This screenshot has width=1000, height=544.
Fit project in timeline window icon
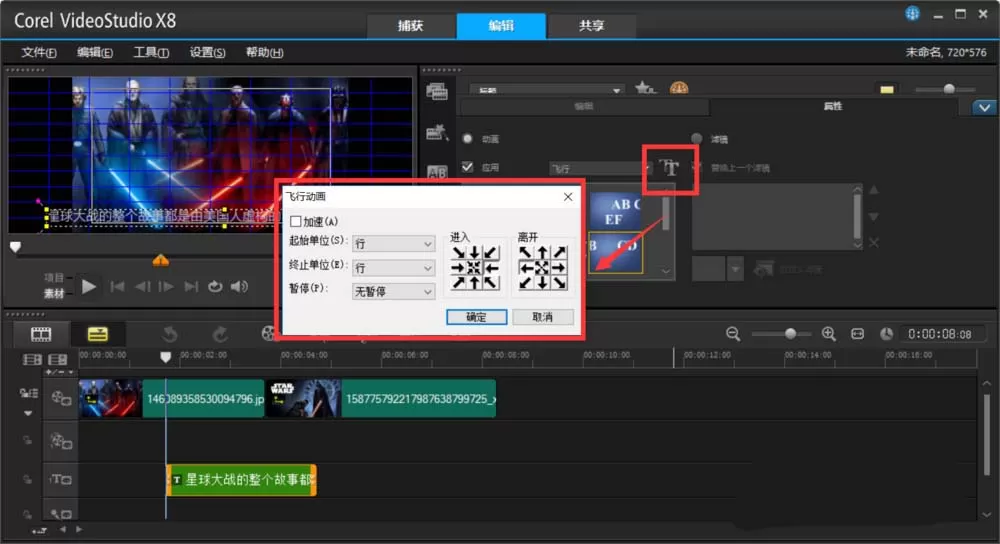858,334
